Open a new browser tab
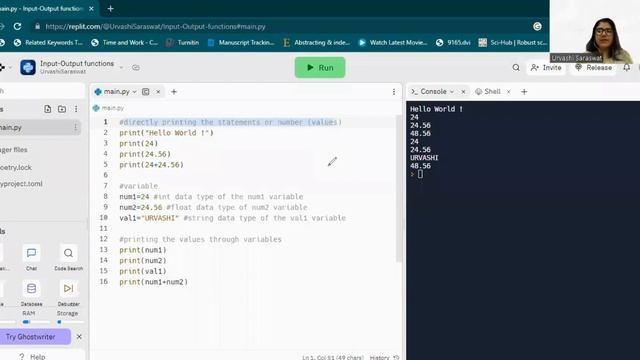The height and width of the screenshot is (360, 640). coord(111,9)
